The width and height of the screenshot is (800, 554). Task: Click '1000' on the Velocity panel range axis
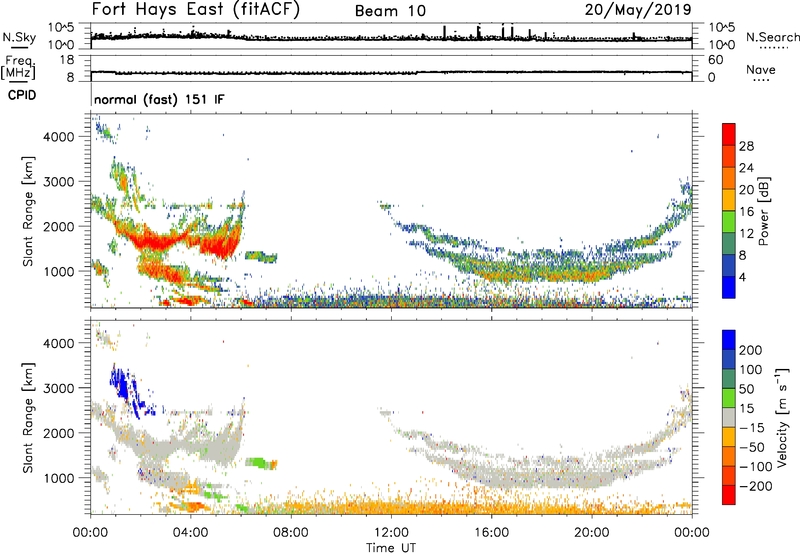tap(58, 478)
